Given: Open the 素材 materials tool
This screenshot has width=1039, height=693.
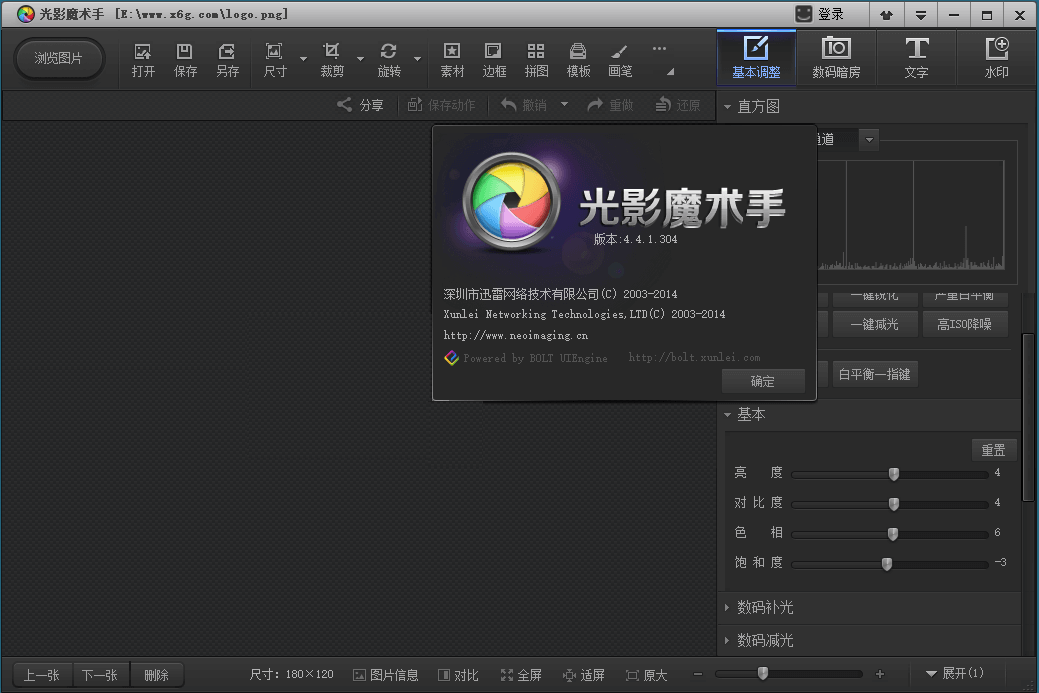Looking at the screenshot, I should pyautogui.click(x=452, y=60).
